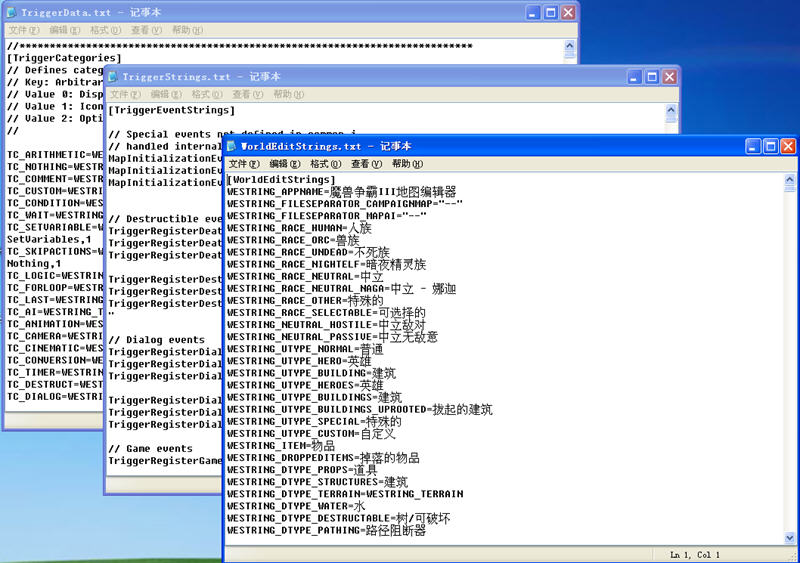Screen dimensions: 800x563
Task: Maximize the WorldEditStrings.txt window
Action: pyautogui.click(x=770, y=146)
